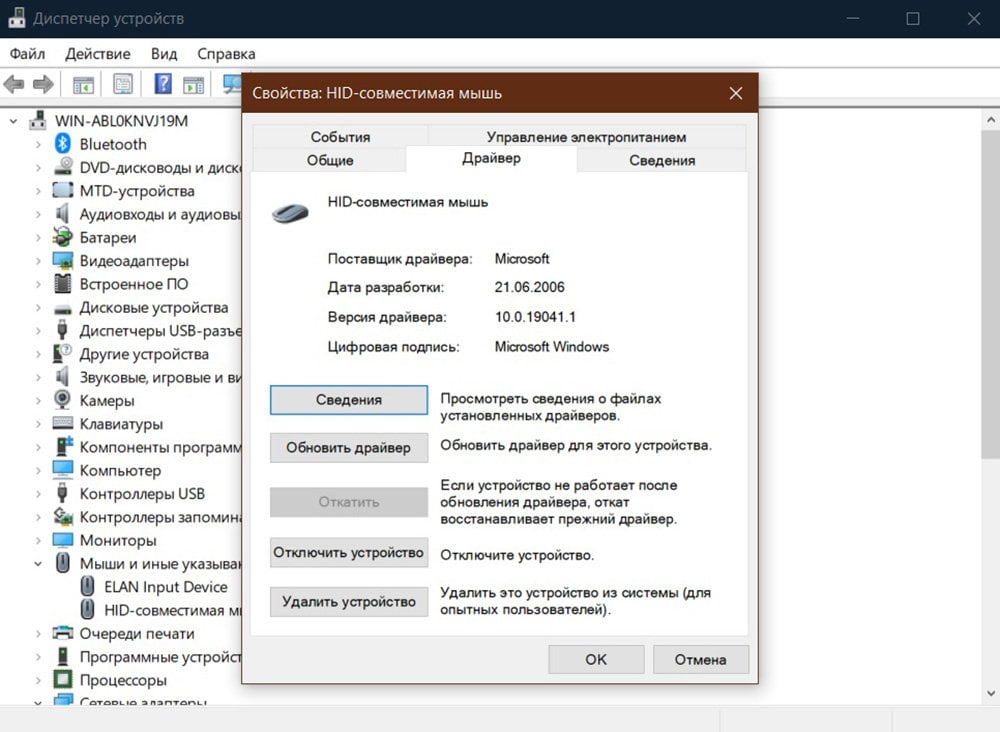Close the HID mouse properties dialog

(x=735, y=93)
